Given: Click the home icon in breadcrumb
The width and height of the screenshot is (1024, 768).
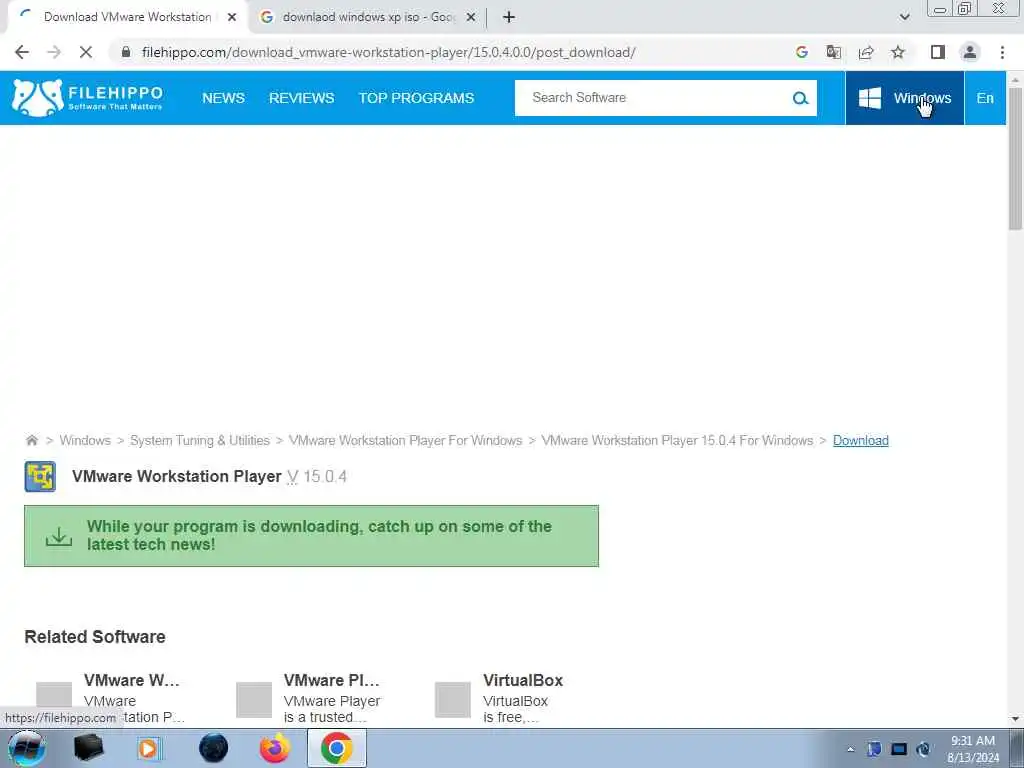Looking at the screenshot, I should (x=31, y=440).
